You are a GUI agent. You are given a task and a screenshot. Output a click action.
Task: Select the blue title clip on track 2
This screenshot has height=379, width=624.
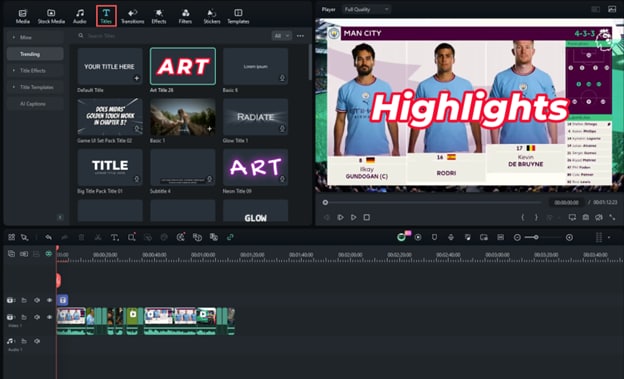click(62, 300)
